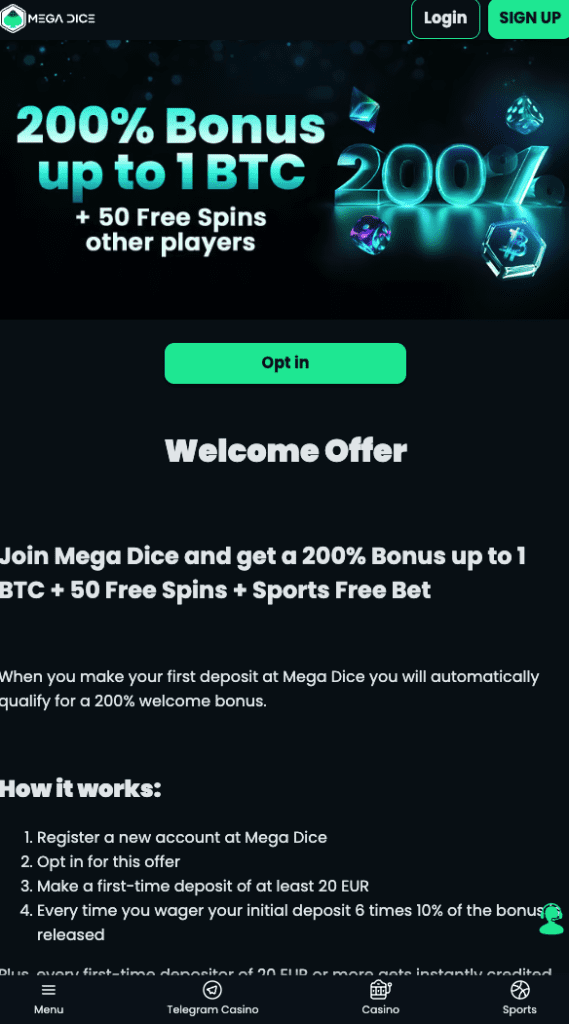Screen dimensions: 569x1024
Task: Click the Login button
Action: [x=446, y=18]
